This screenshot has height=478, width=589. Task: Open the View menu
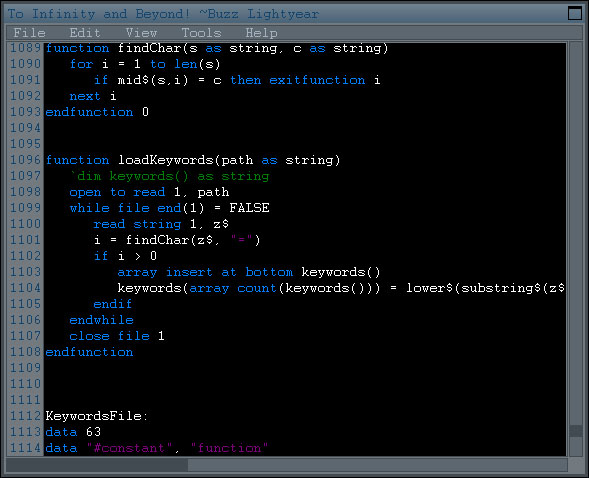click(141, 33)
